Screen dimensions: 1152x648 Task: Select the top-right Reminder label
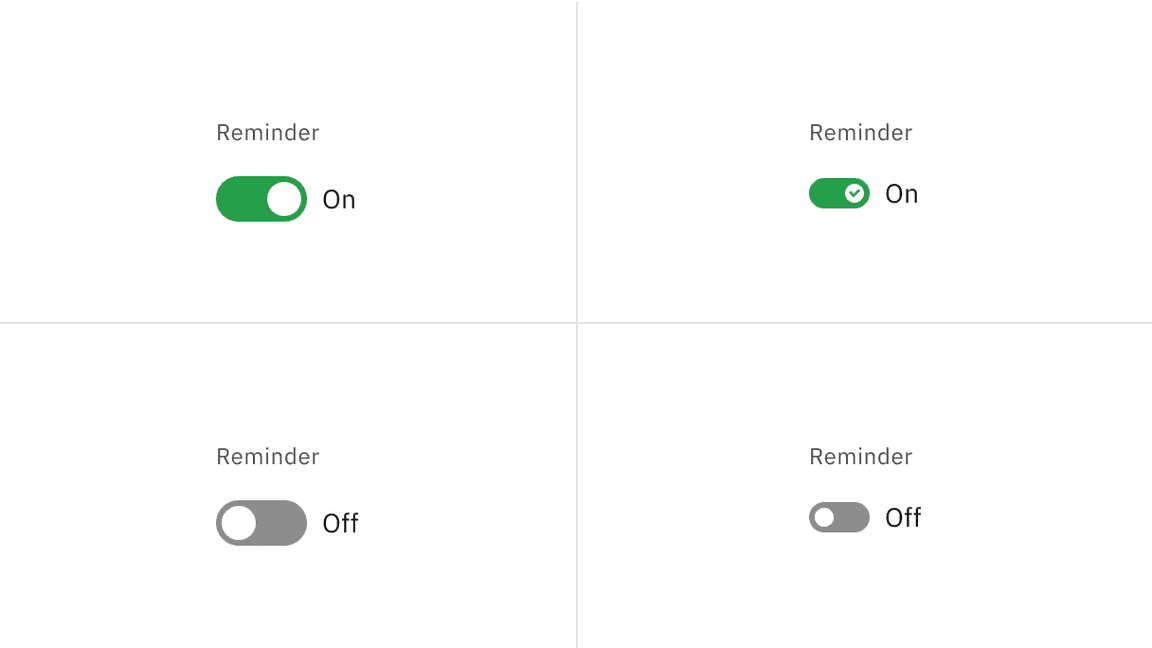coord(860,132)
